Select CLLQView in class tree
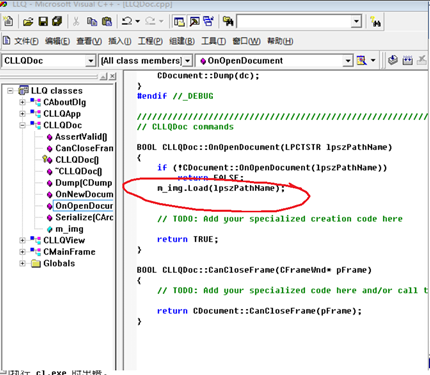Image resolution: width=430 pixels, height=375 pixels. [64, 240]
